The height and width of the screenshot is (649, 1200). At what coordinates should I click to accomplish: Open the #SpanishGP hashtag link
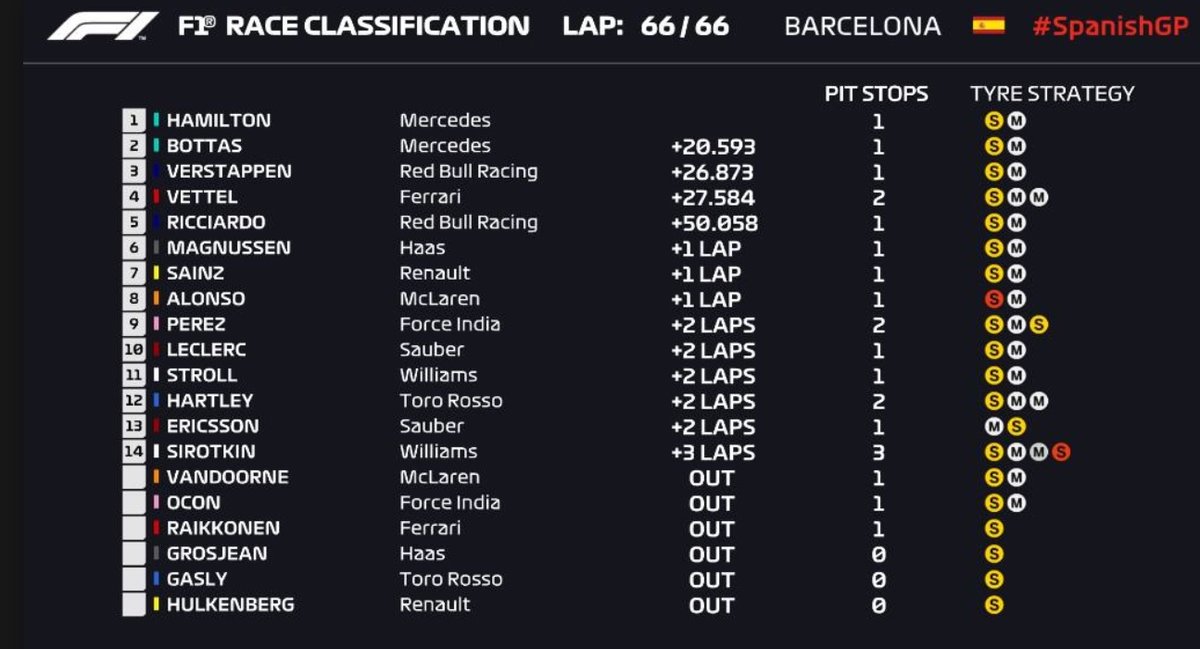[1109, 26]
